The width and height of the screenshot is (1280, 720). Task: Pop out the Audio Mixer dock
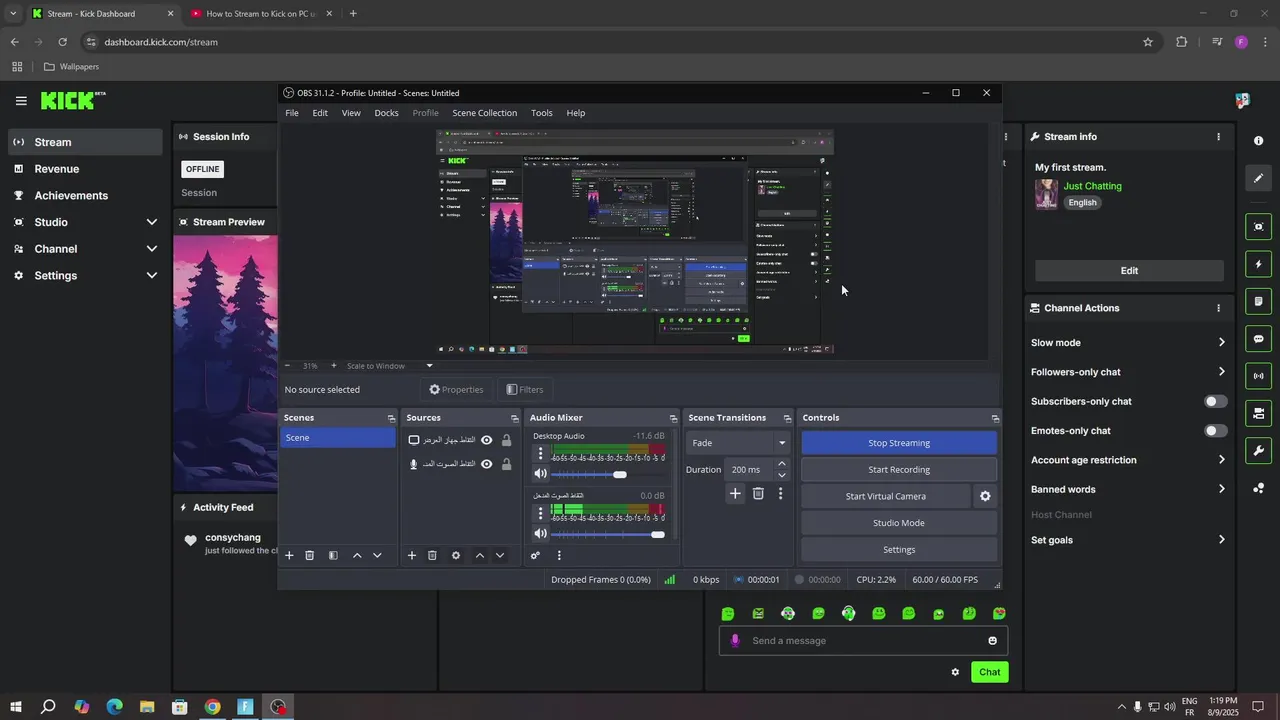673,418
